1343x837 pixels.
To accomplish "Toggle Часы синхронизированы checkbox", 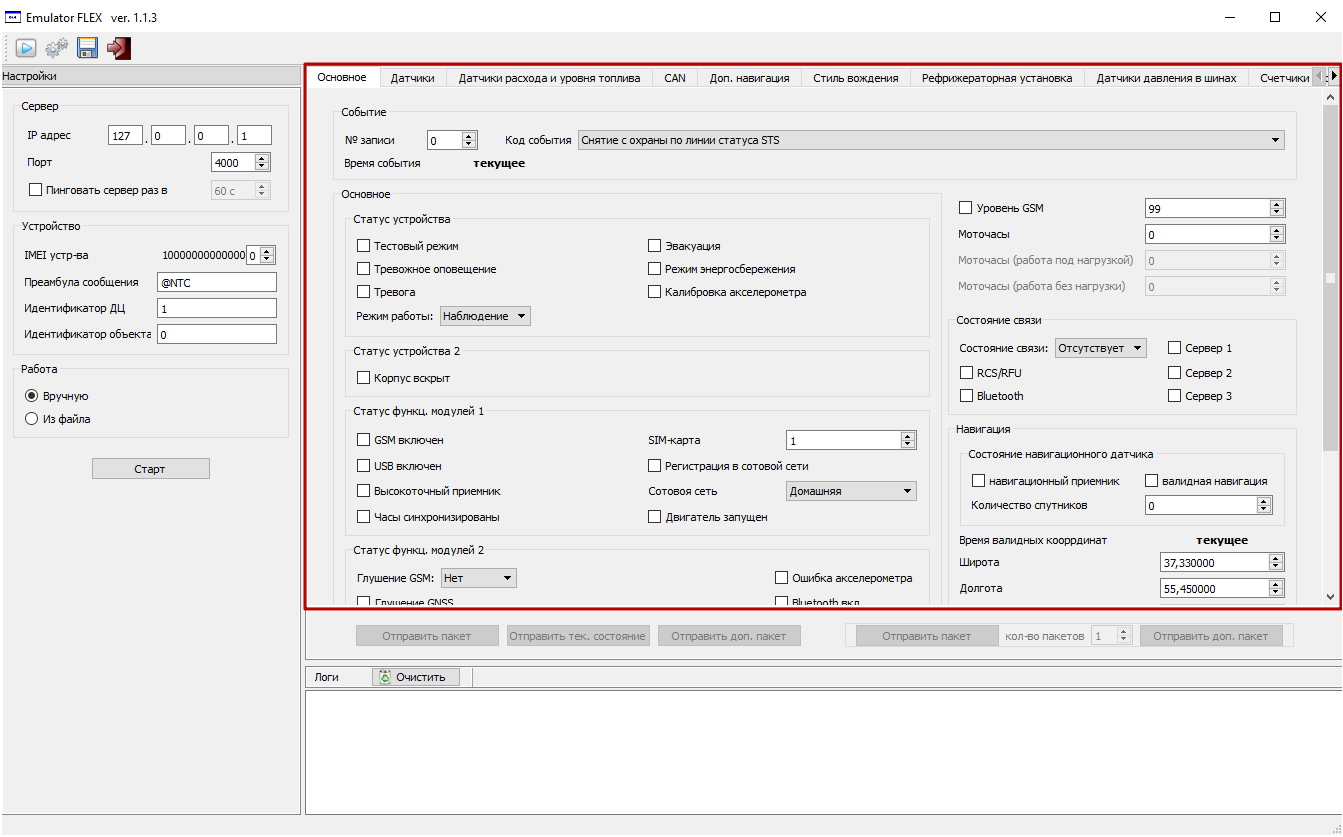I will (x=364, y=517).
